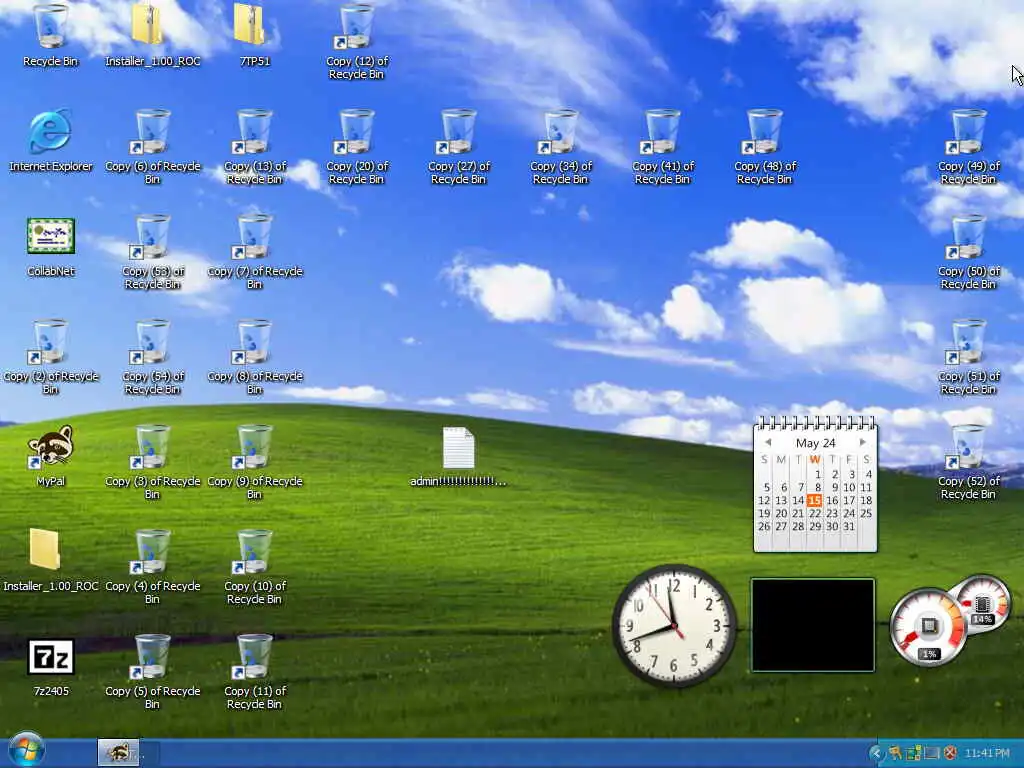Select Copy (27) of Recycle Bin
This screenshot has width=1024, height=768.
coord(458,147)
